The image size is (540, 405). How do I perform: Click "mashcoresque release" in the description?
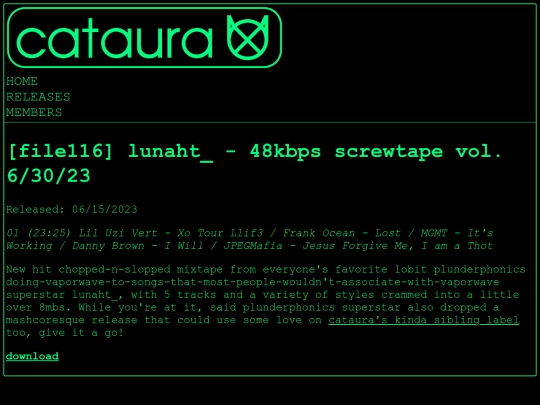point(71,320)
